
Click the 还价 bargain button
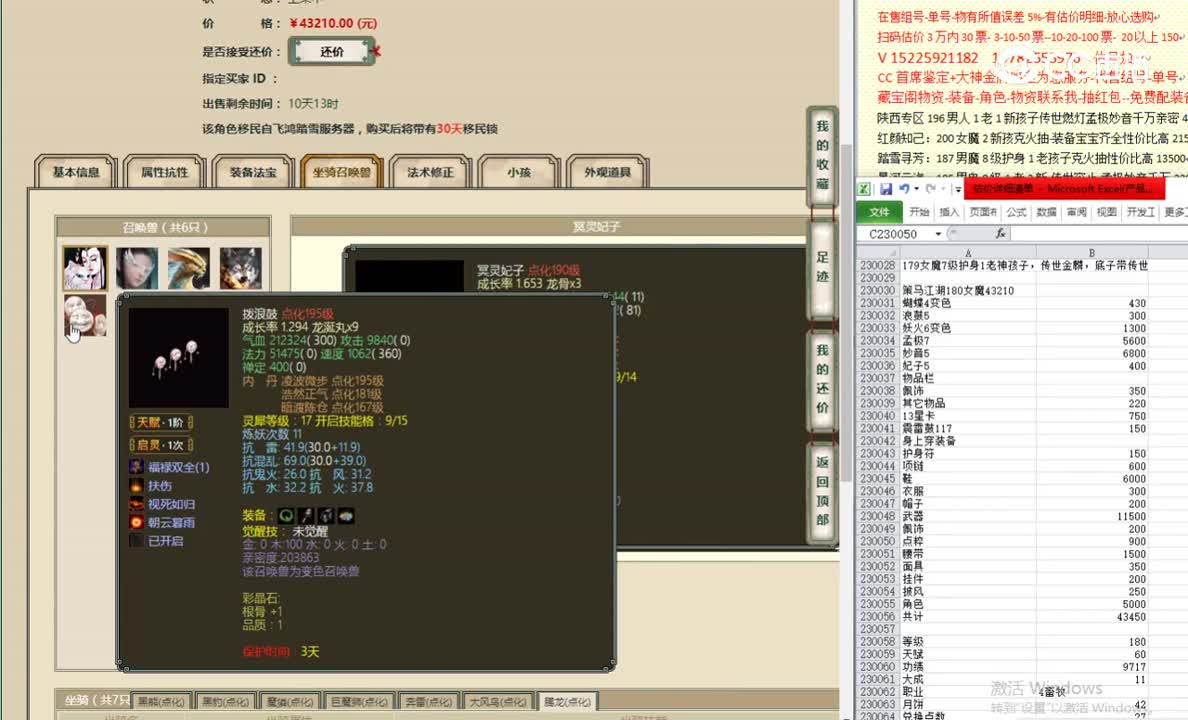[332, 52]
